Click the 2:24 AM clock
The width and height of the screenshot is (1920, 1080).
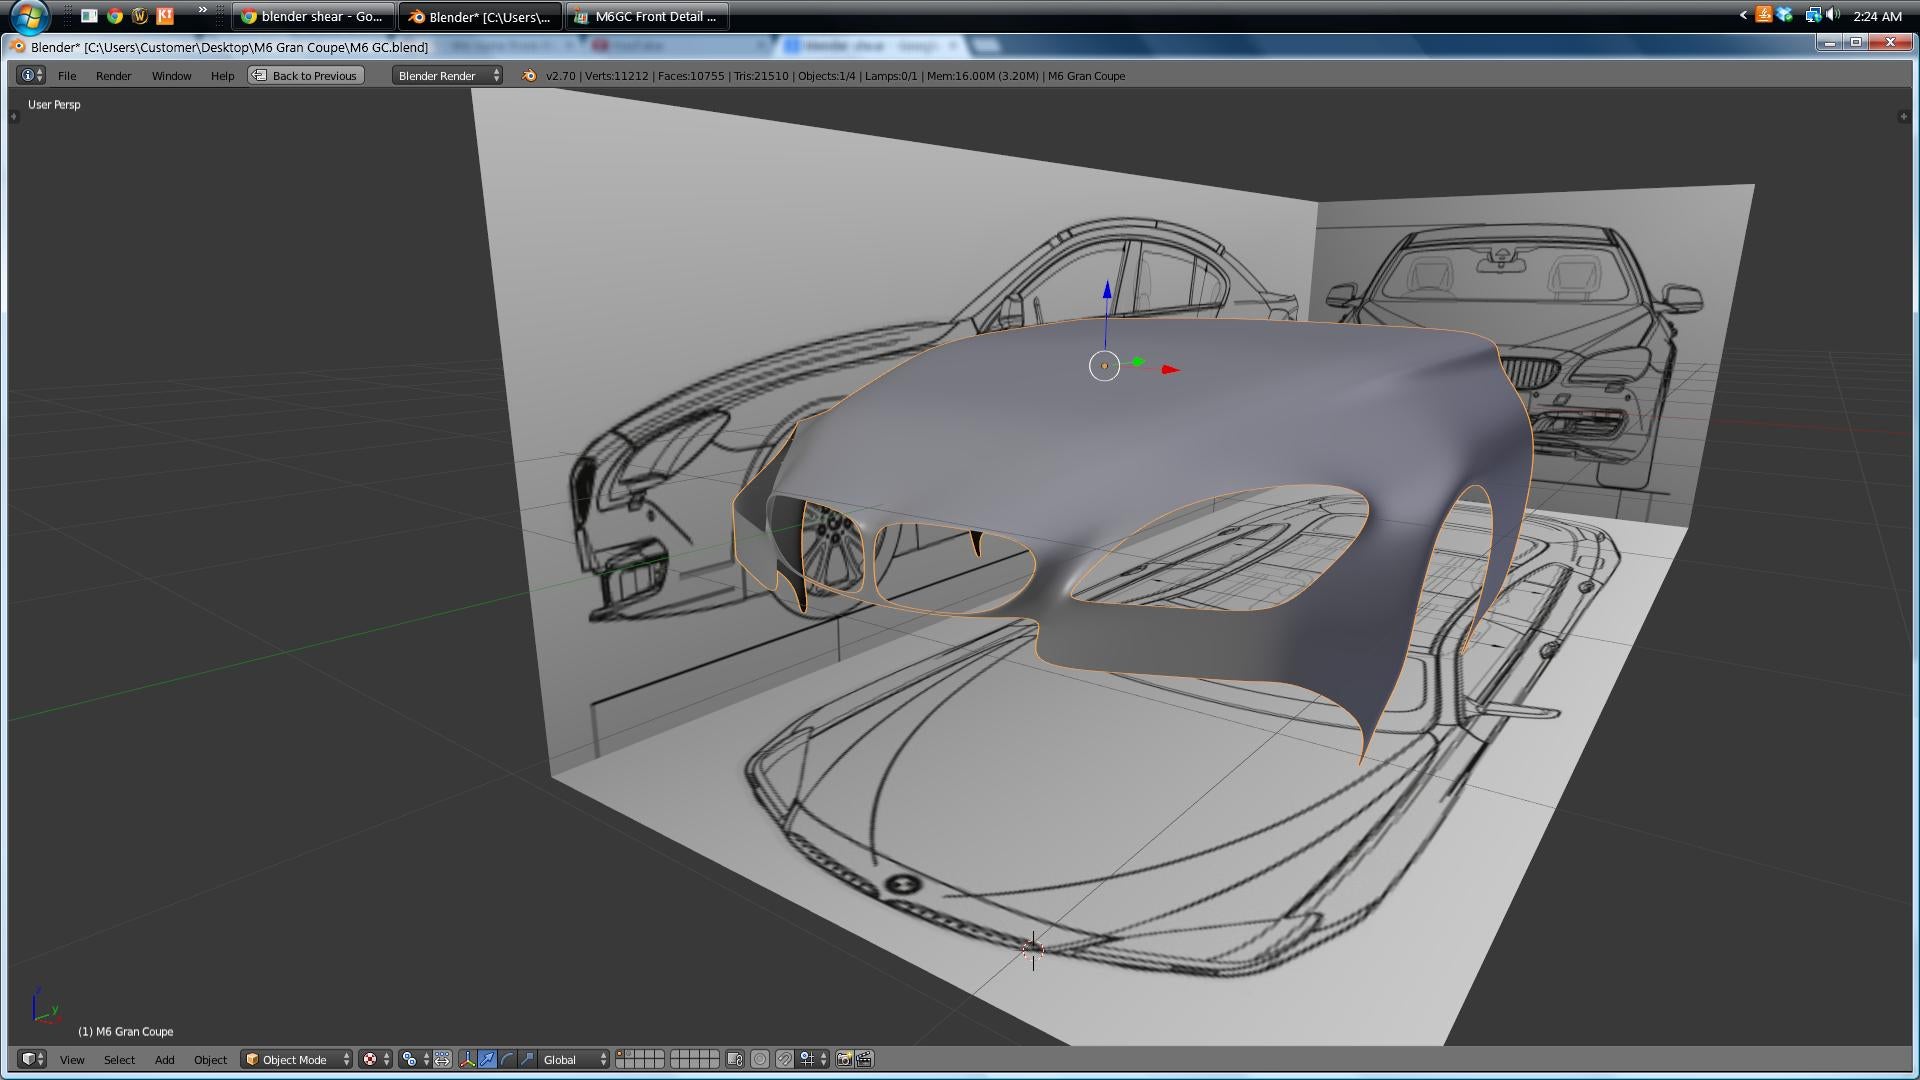(x=1877, y=16)
